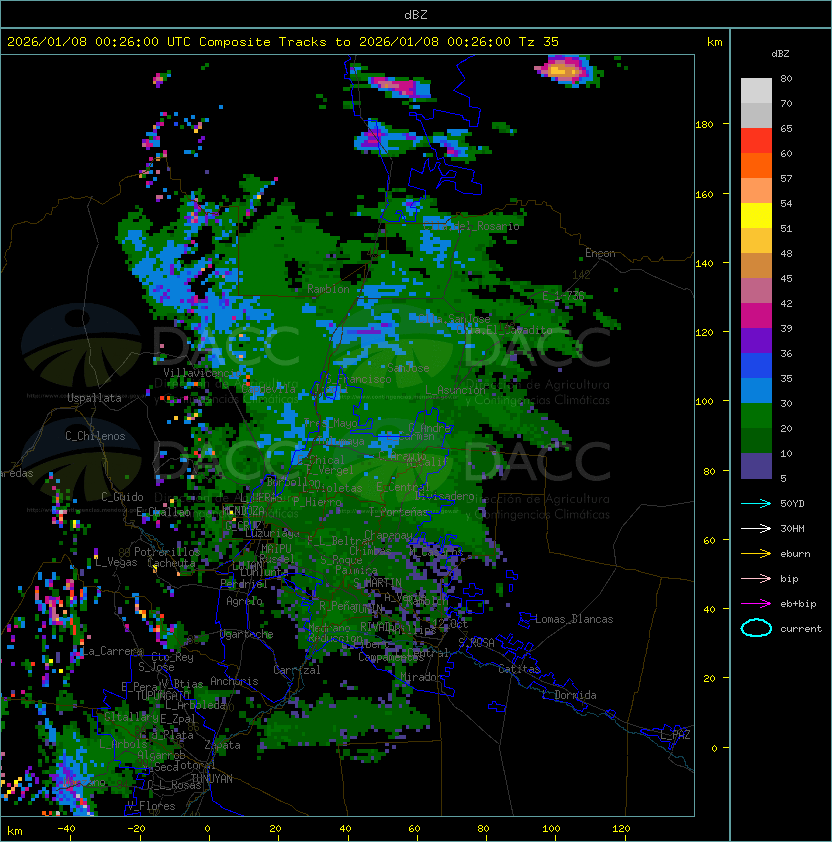Click the 'dBZ' label above the color scale
The width and height of the screenshot is (832, 842).
pyautogui.click(x=780, y=54)
